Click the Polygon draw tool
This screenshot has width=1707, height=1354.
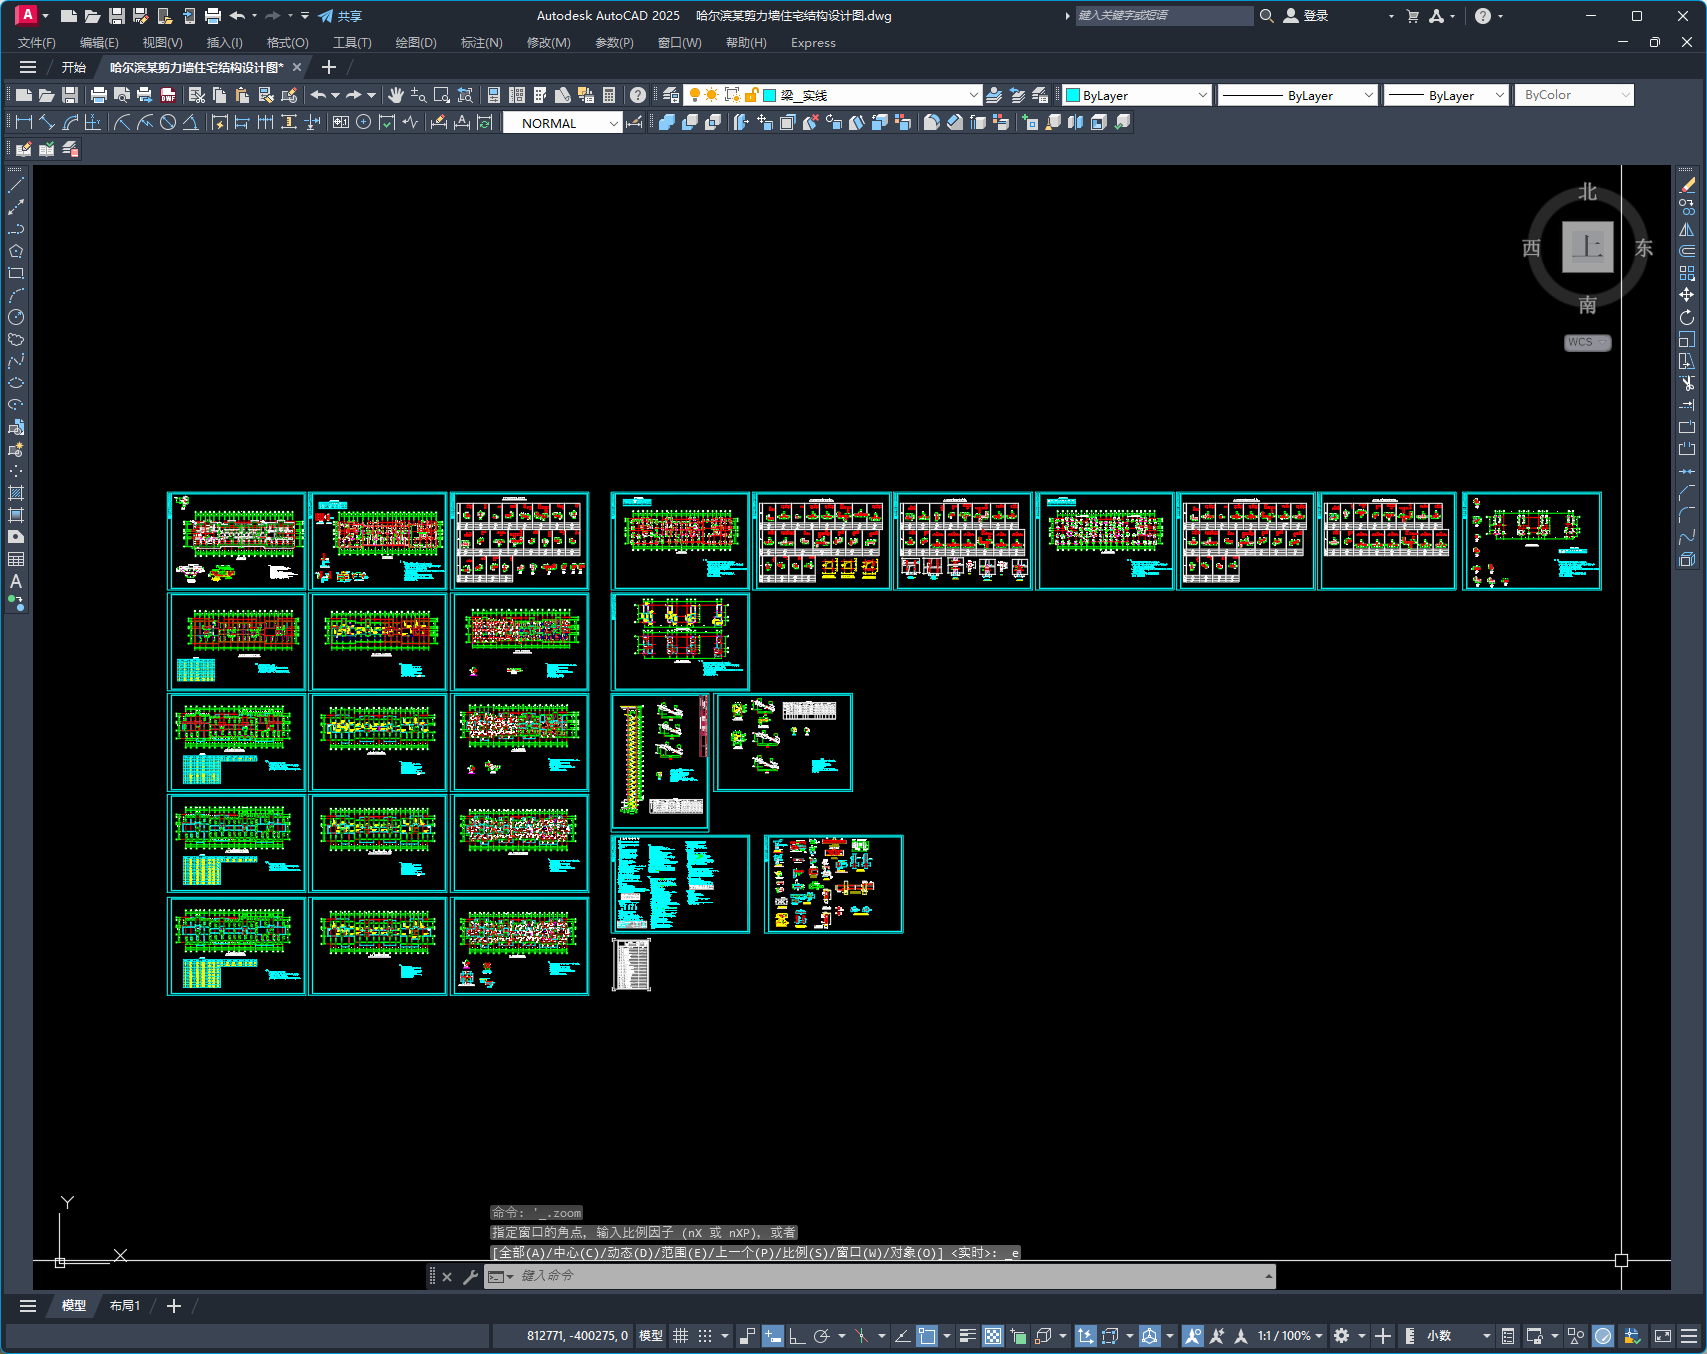click(x=16, y=251)
